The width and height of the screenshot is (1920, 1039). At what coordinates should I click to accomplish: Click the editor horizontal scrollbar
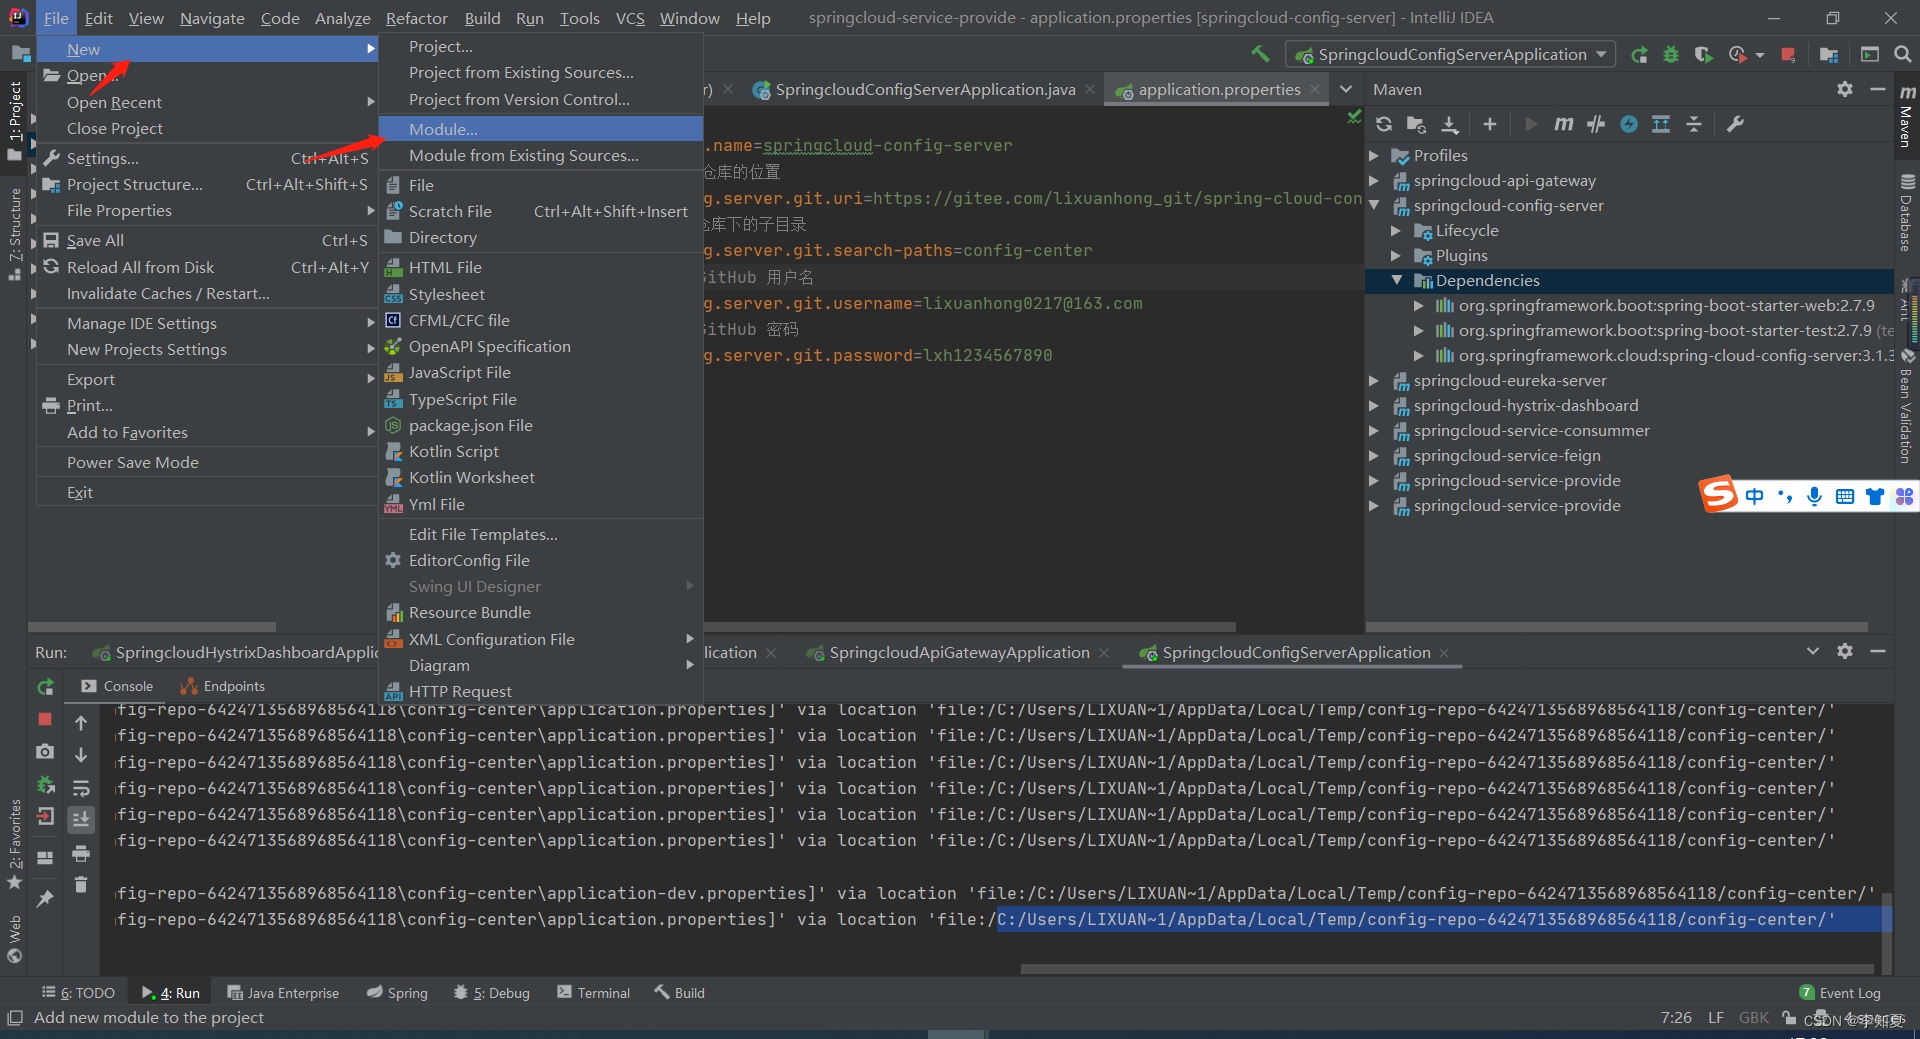pos(970,627)
